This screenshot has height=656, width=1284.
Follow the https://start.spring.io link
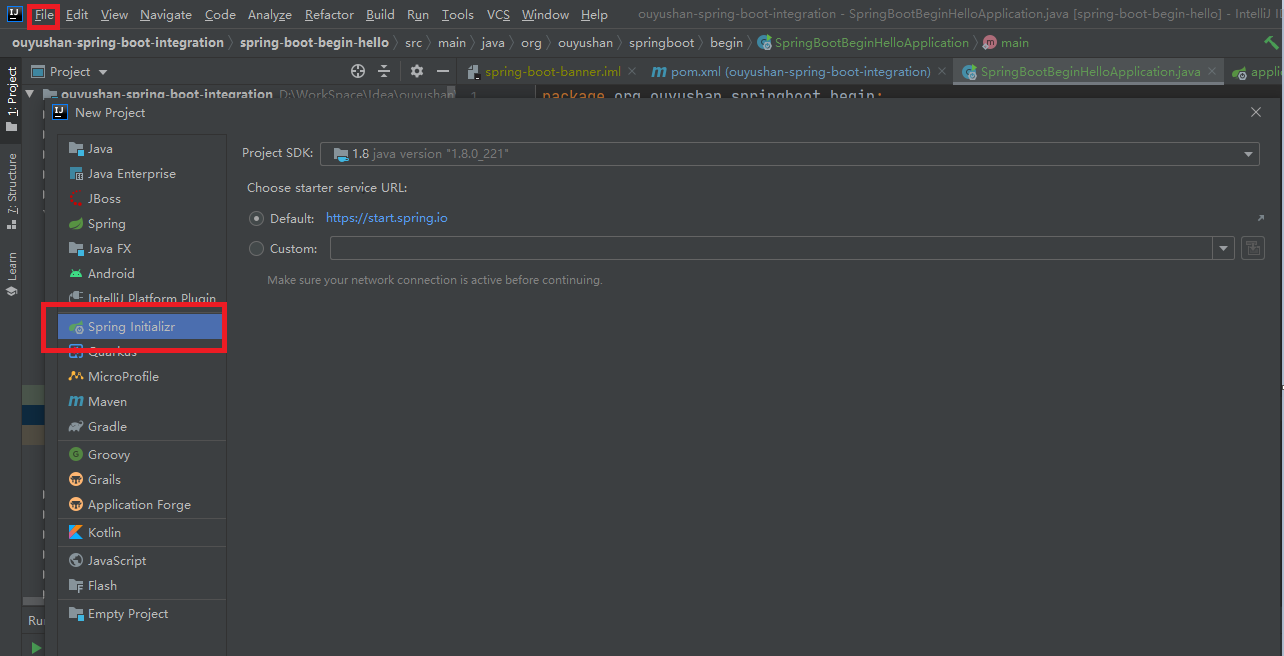[x=386, y=217]
